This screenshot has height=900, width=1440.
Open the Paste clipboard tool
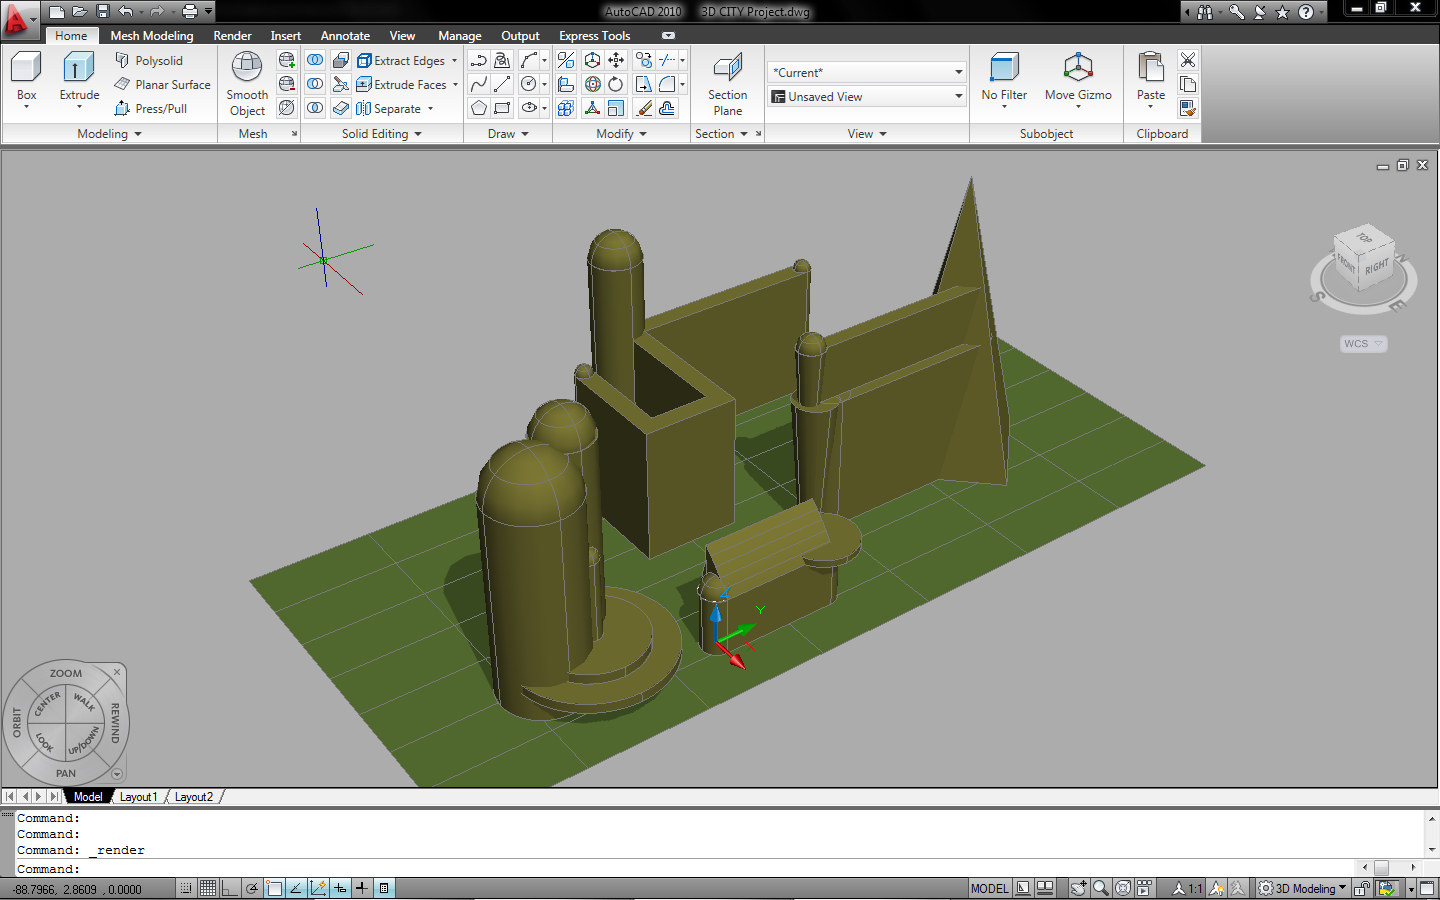[x=1151, y=70]
